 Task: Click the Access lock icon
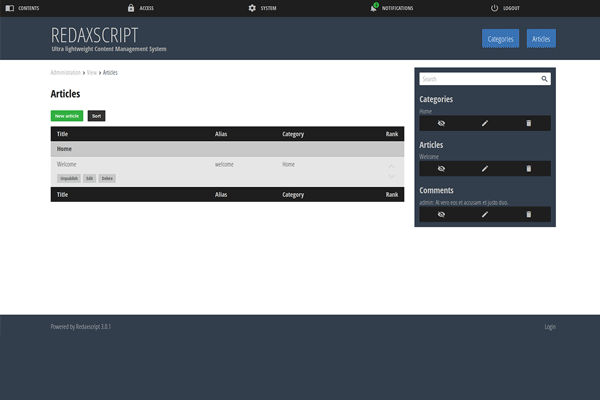pos(131,8)
